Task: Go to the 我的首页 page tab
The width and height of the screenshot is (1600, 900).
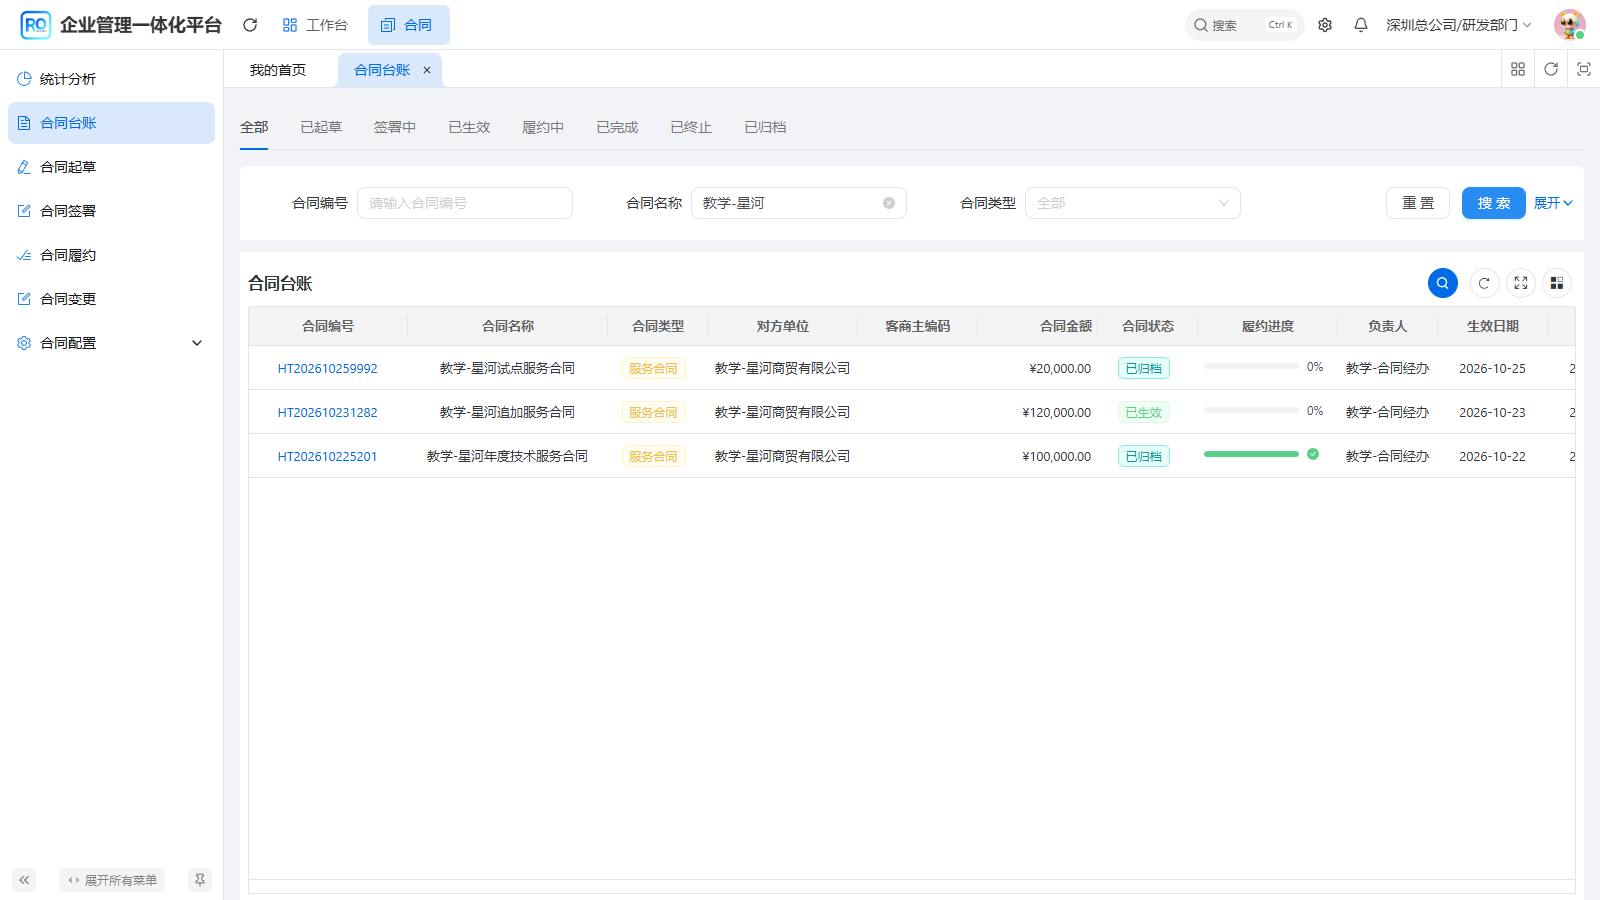Action: click(278, 70)
